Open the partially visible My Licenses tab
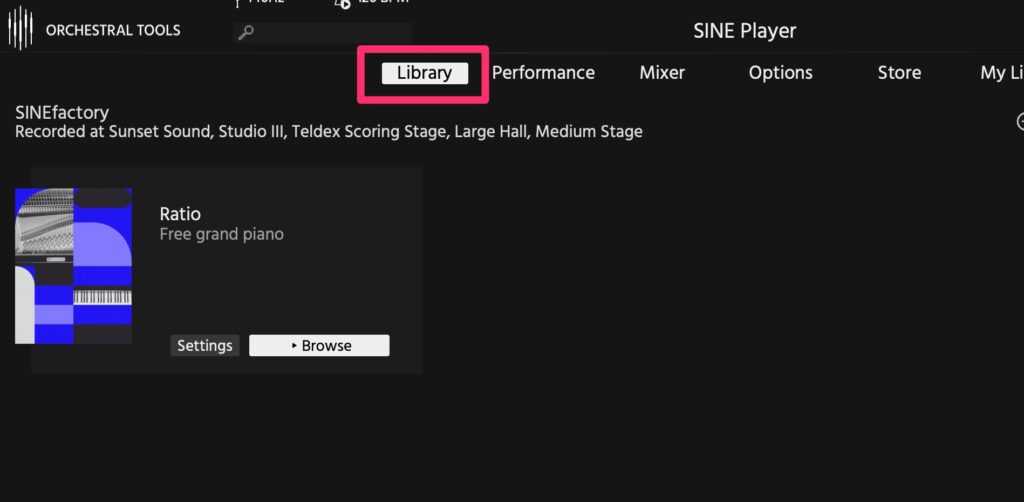 click(x=1000, y=73)
